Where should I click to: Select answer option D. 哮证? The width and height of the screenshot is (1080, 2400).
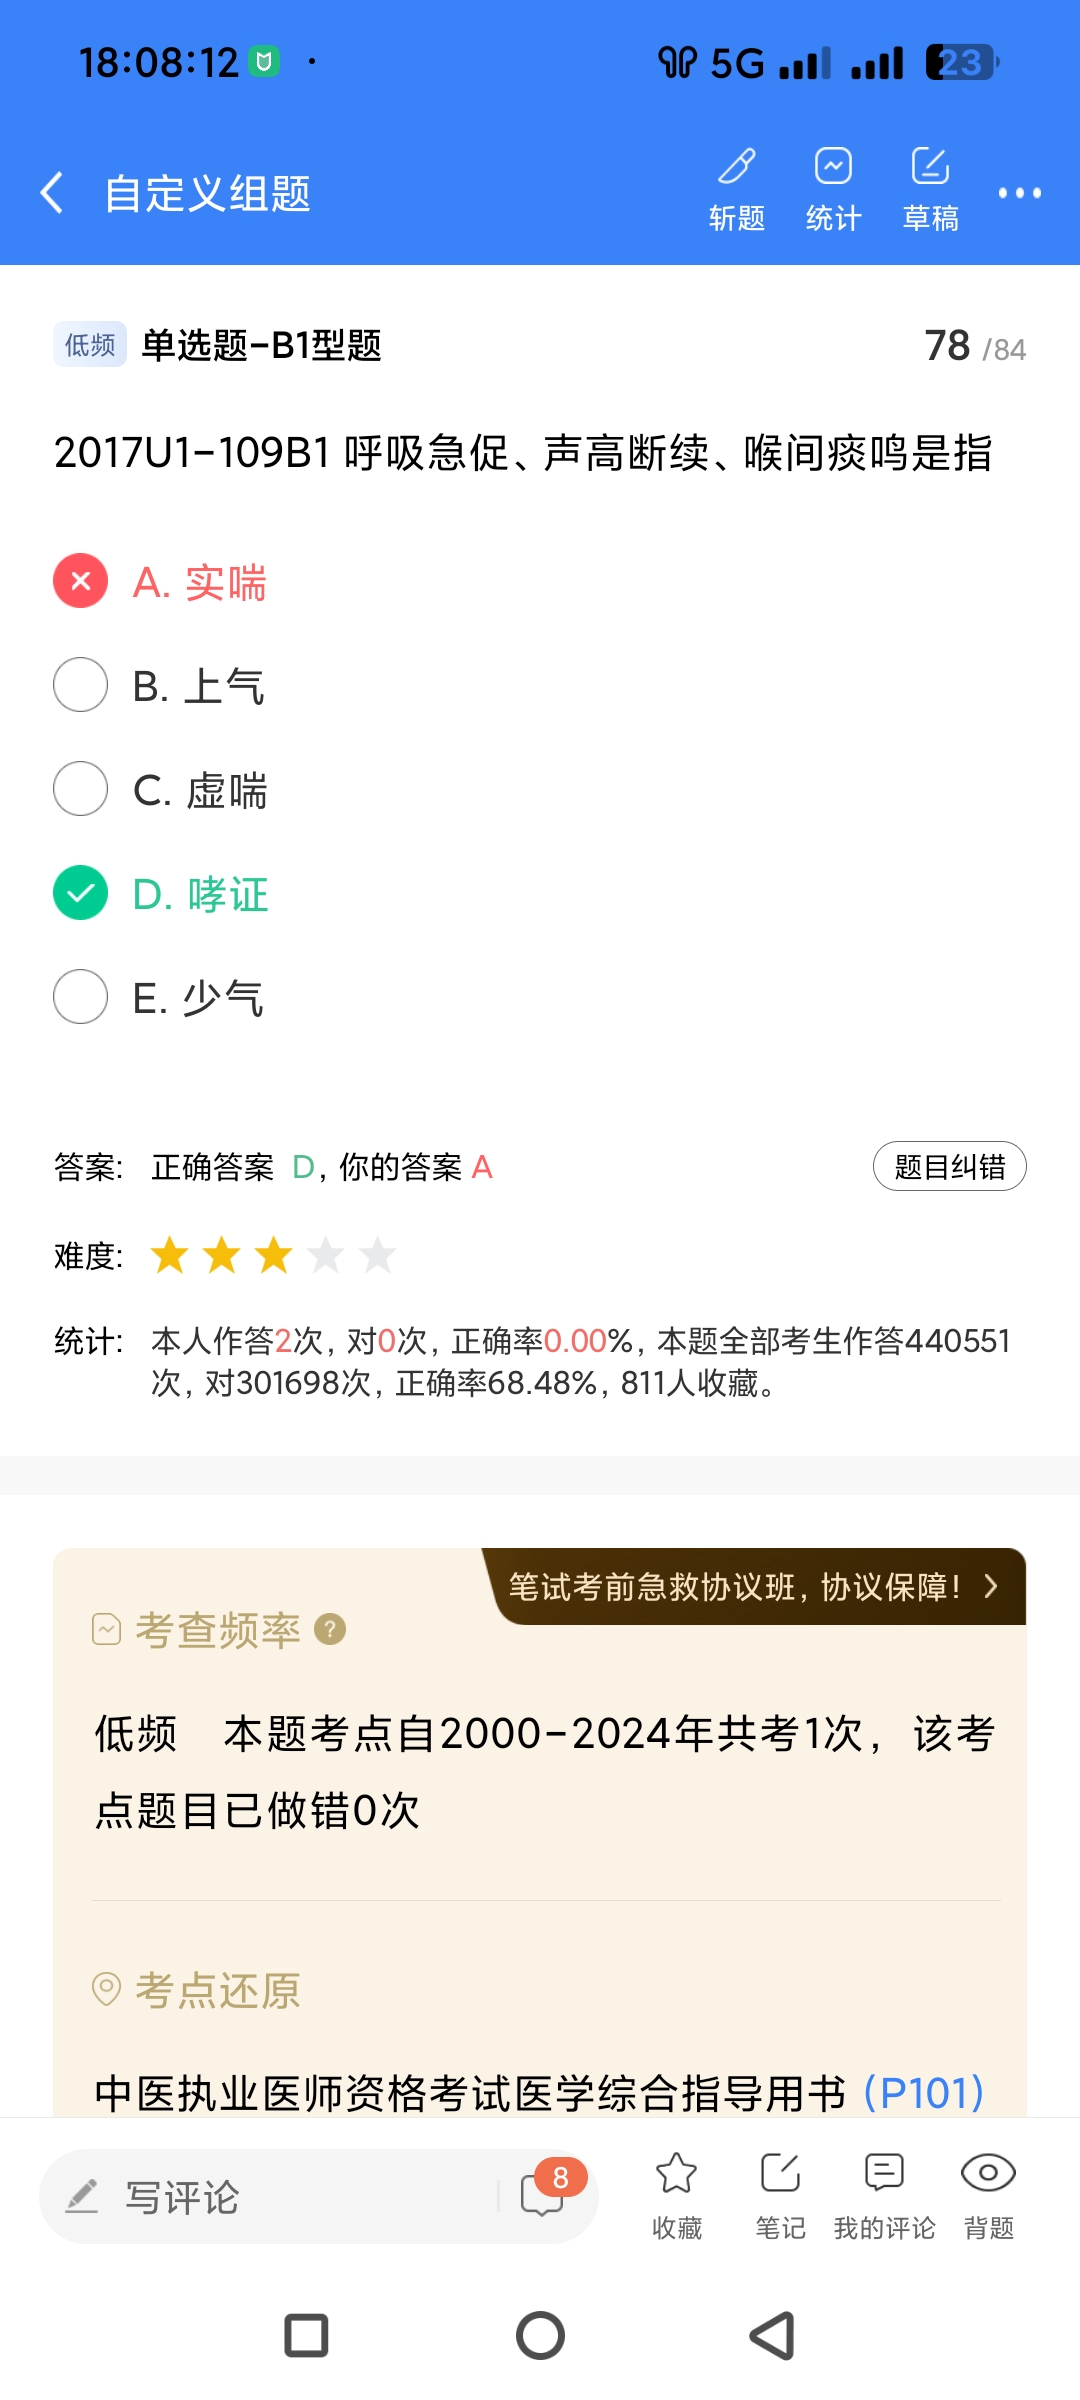81,893
